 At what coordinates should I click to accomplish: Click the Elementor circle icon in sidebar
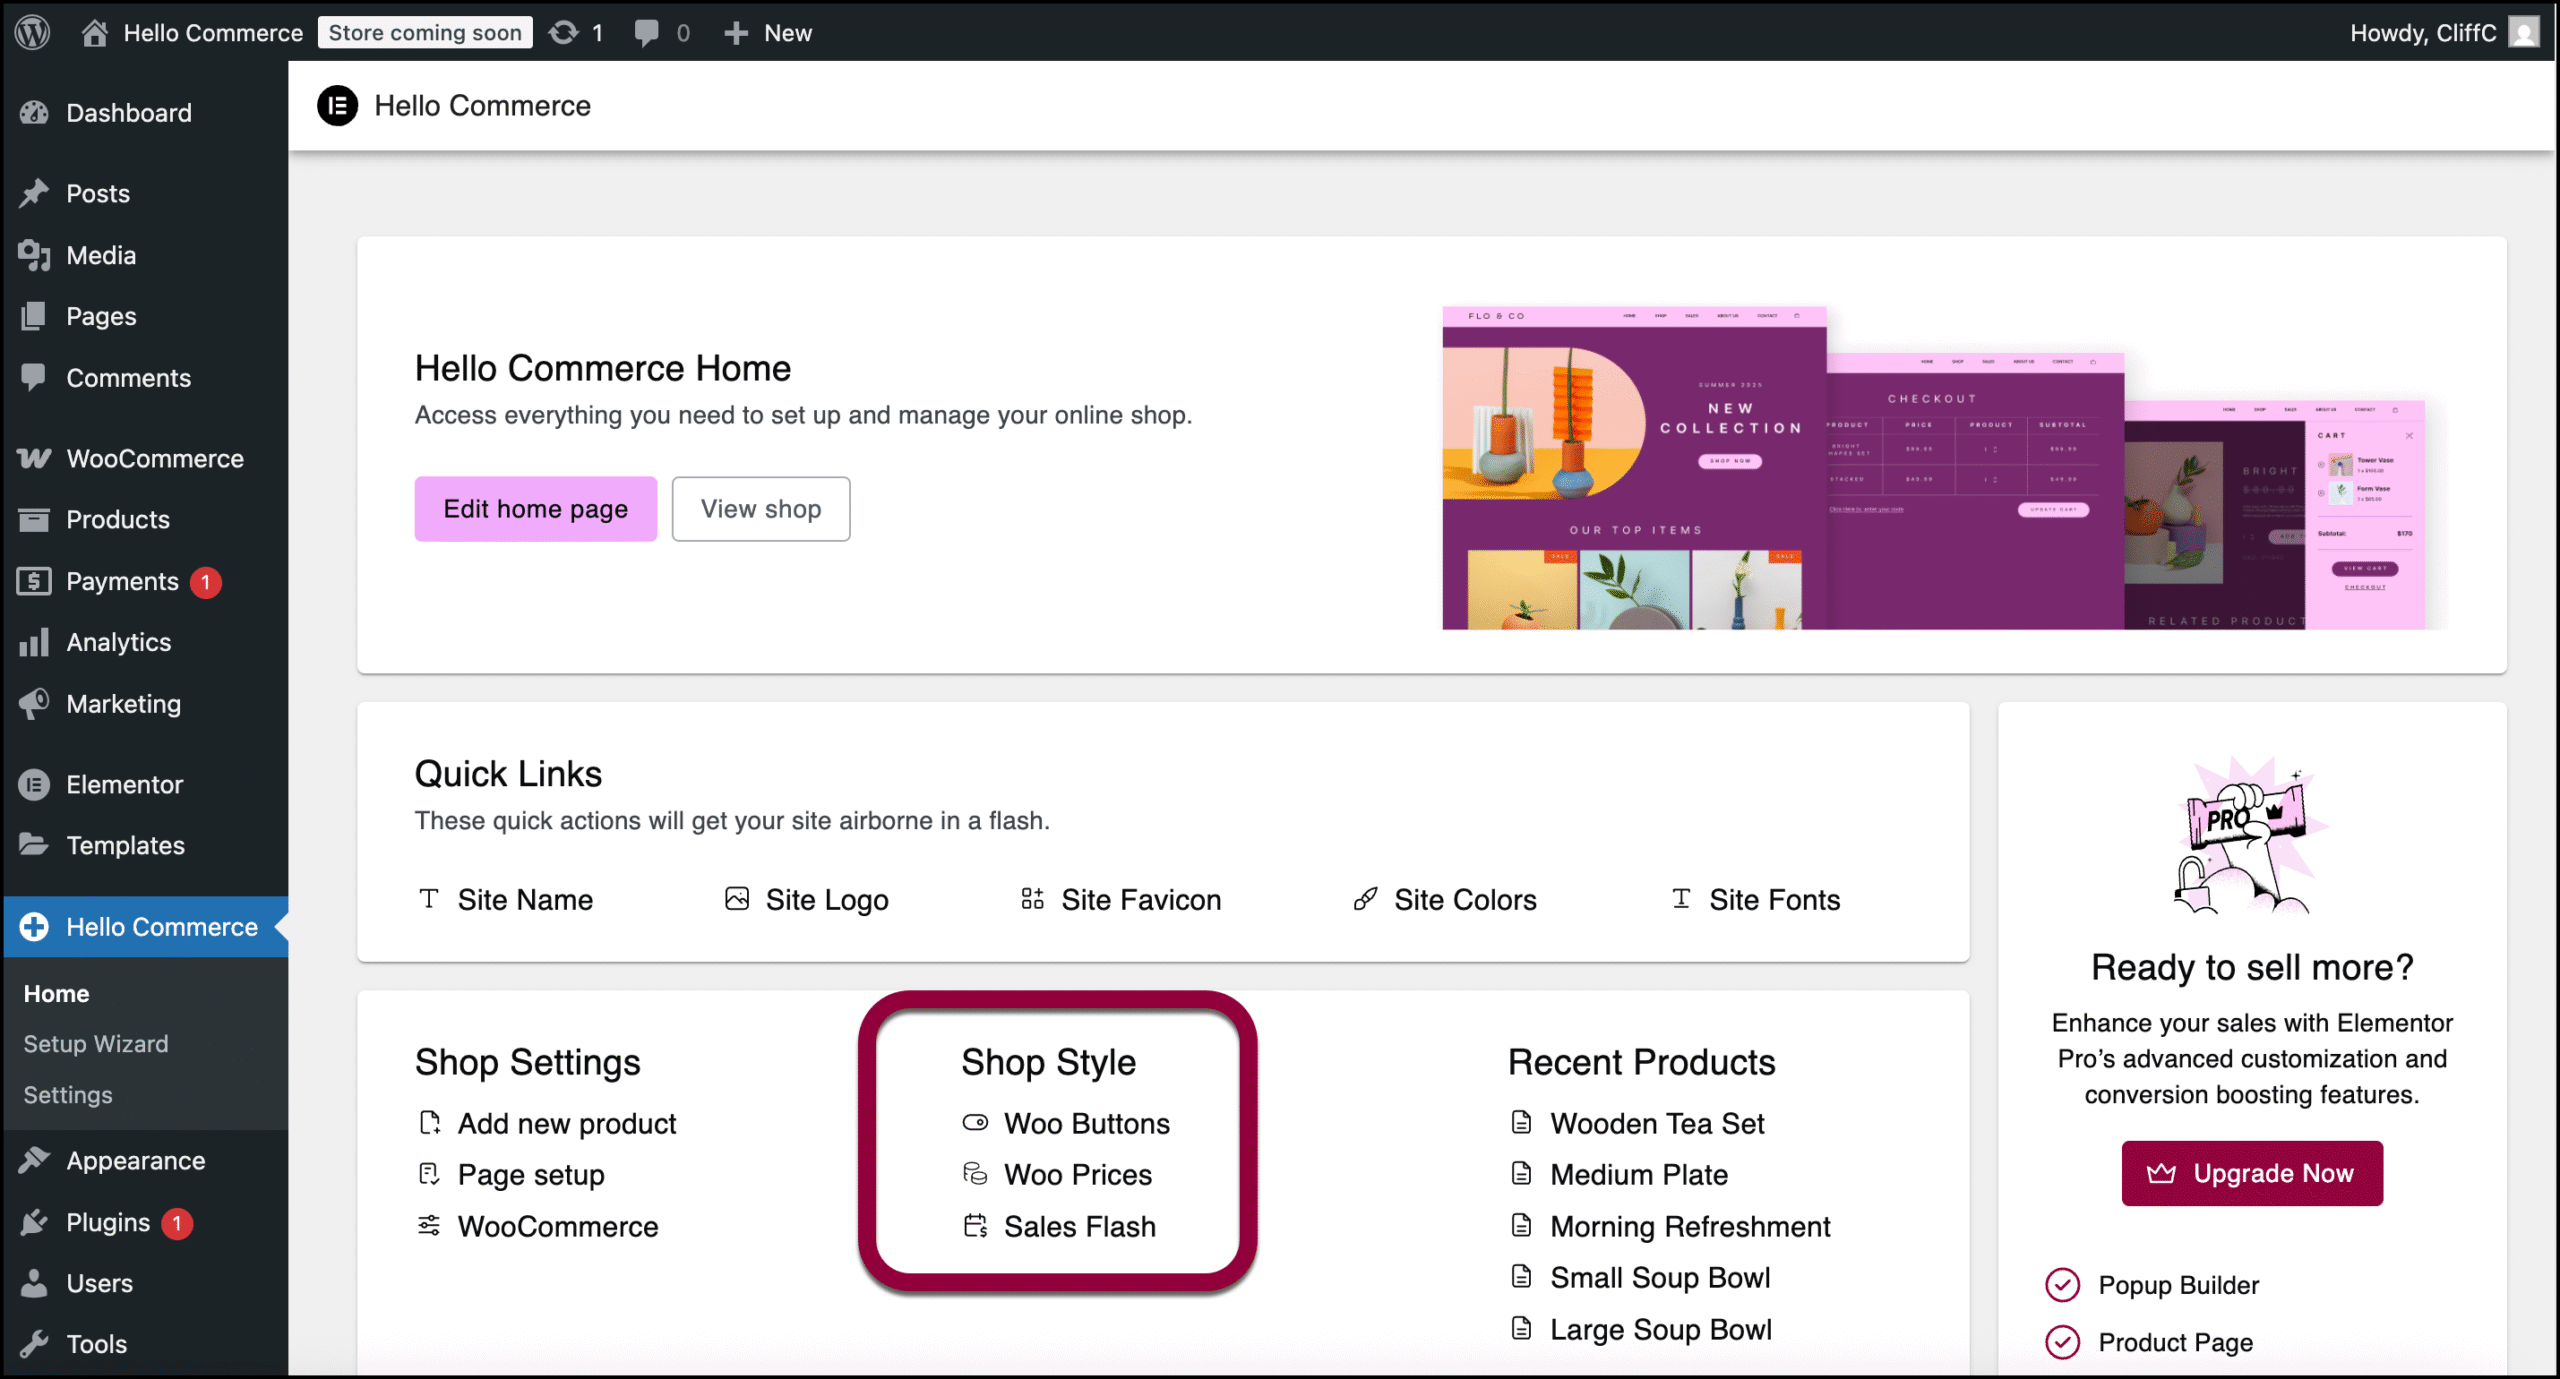pos(34,784)
